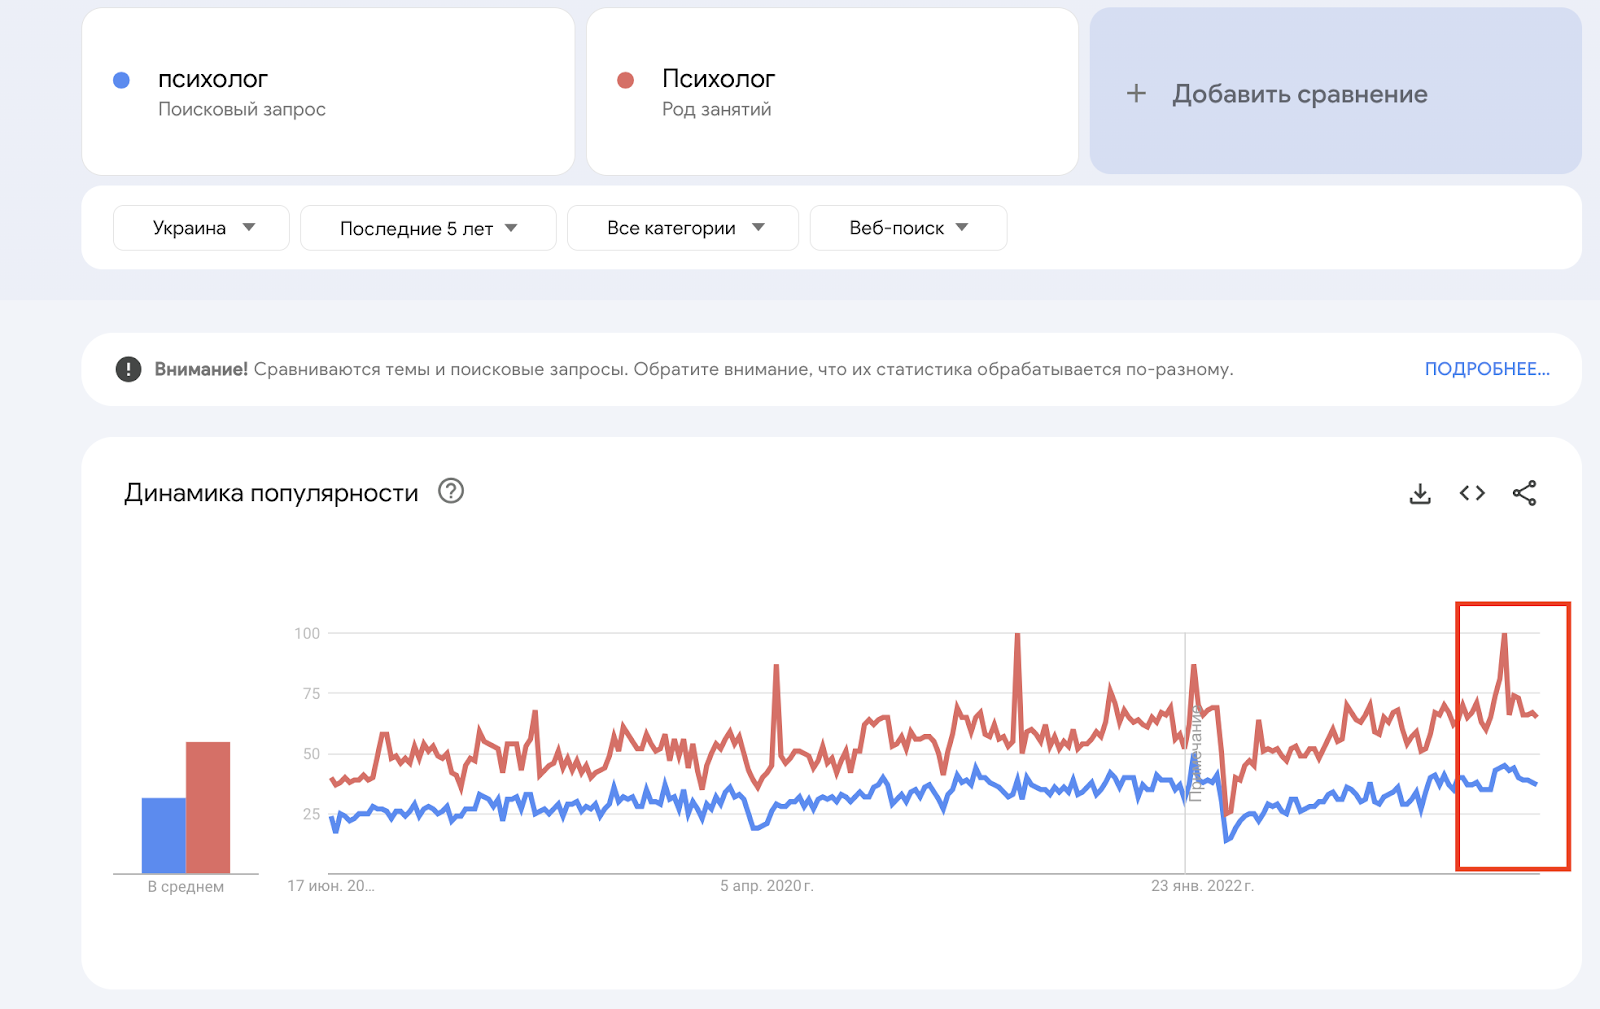Click the red dot beside Психолог topic
This screenshot has width=1600, height=1009.
coord(625,80)
